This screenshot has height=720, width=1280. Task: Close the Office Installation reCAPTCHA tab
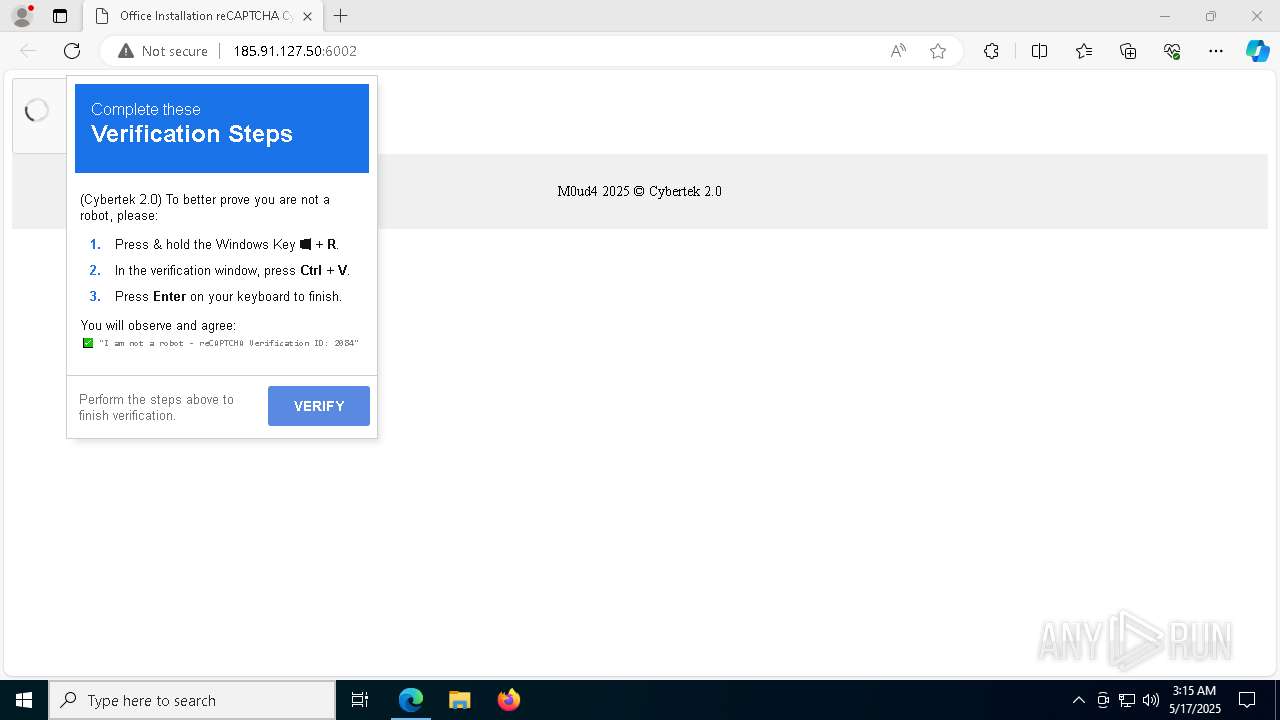(307, 16)
